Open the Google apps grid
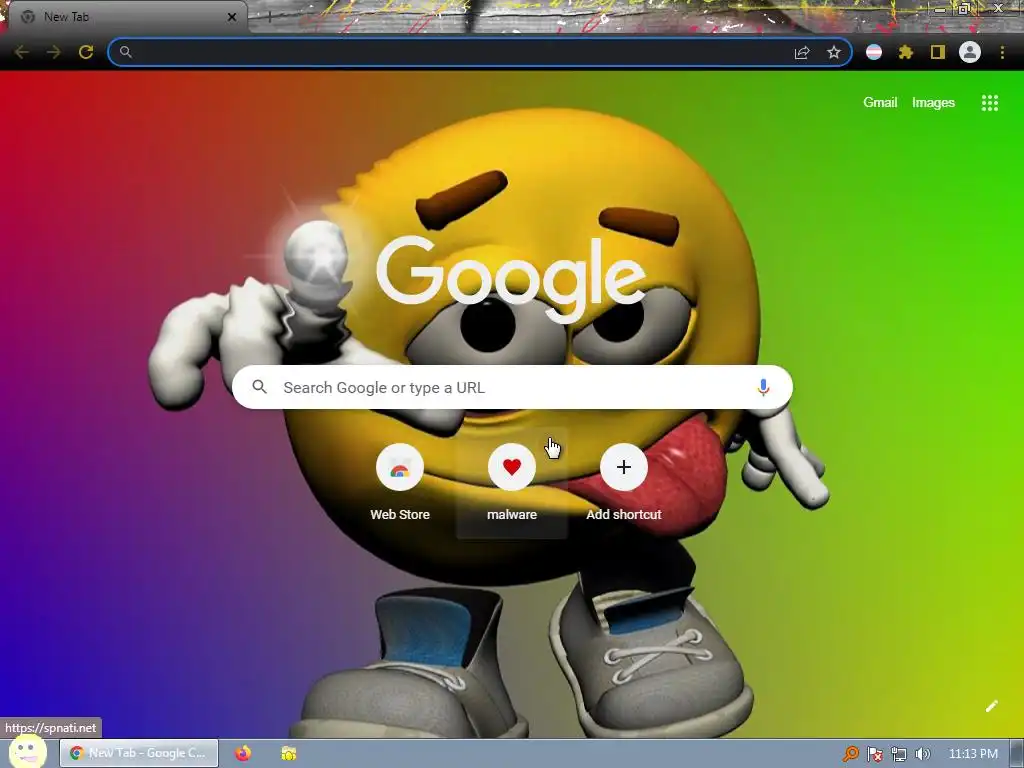This screenshot has height=768, width=1024. [x=989, y=103]
